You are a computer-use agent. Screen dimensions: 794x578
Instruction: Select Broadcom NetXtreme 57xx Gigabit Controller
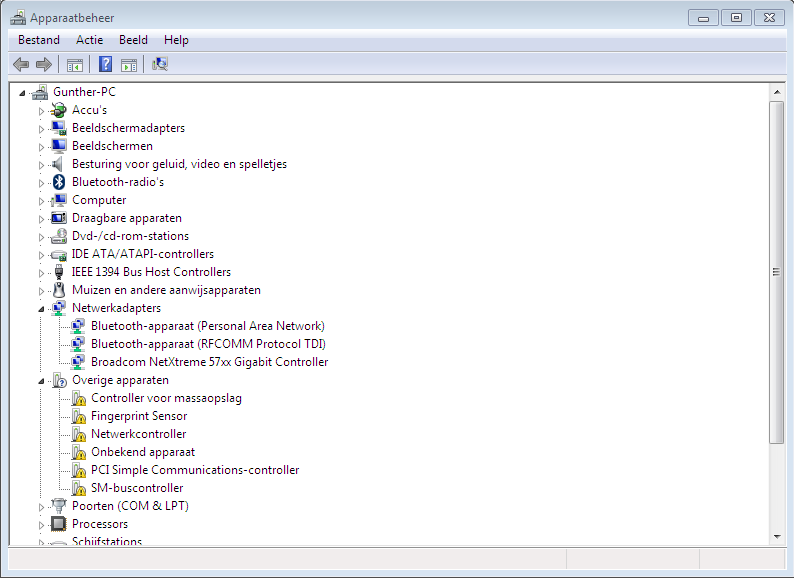pos(210,362)
